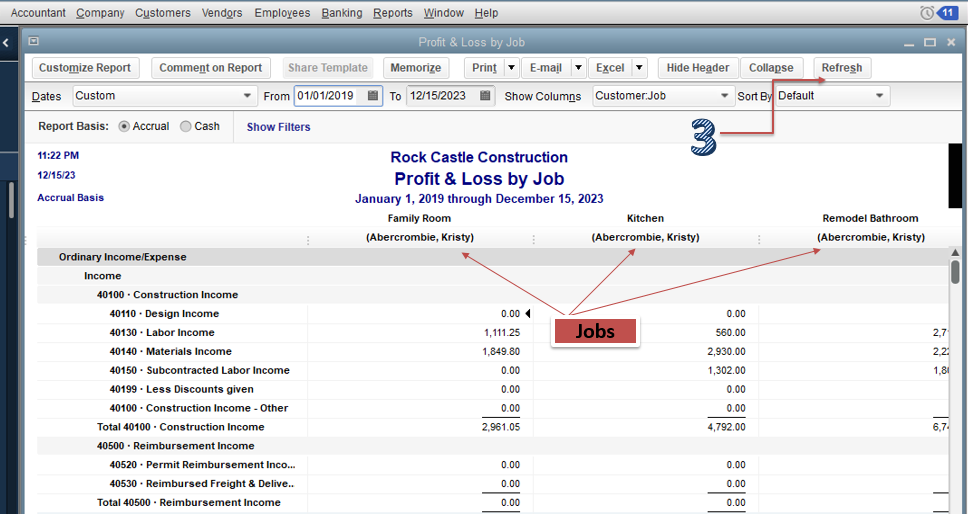
Task: Click the 1,111.25 Labor Income amount
Action: (x=502, y=333)
